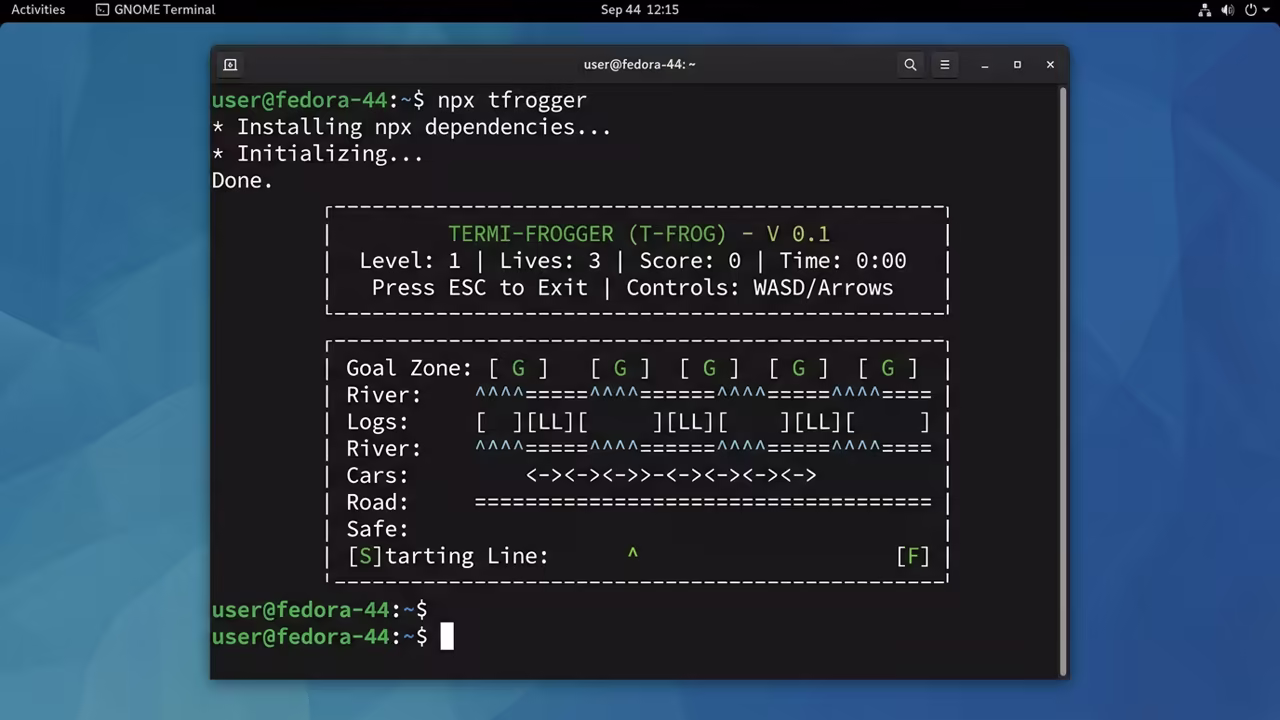Viewport: 1280px width, 720px height.
Task: Maximize the terminal window
Action: [x=1017, y=64]
